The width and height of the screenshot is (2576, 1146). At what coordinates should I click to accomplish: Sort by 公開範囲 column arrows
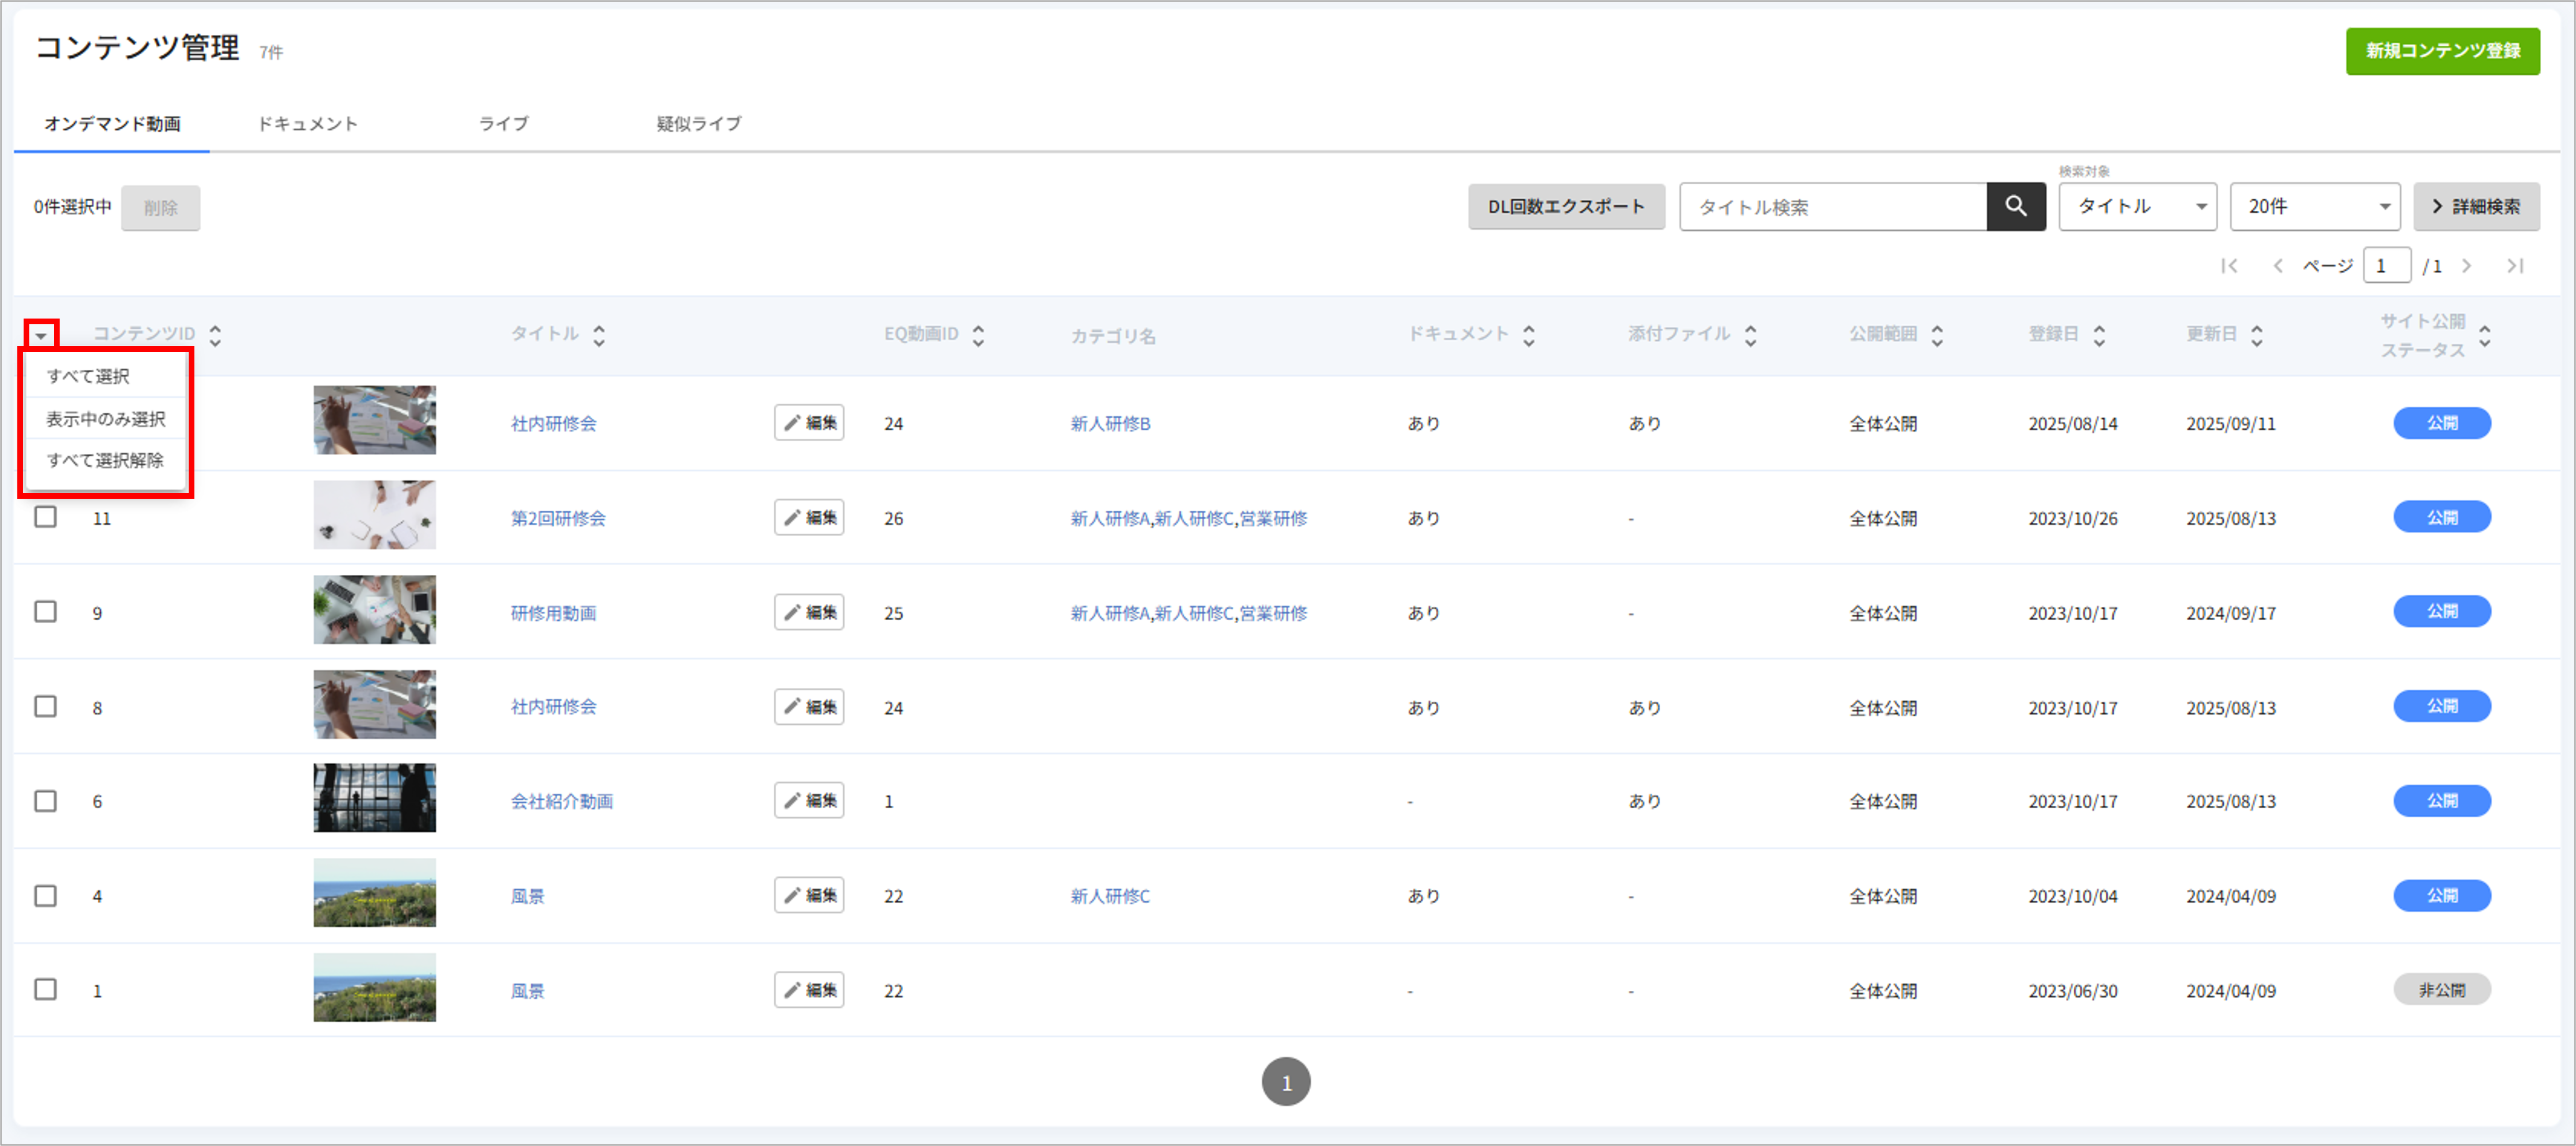coord(1937,335)
